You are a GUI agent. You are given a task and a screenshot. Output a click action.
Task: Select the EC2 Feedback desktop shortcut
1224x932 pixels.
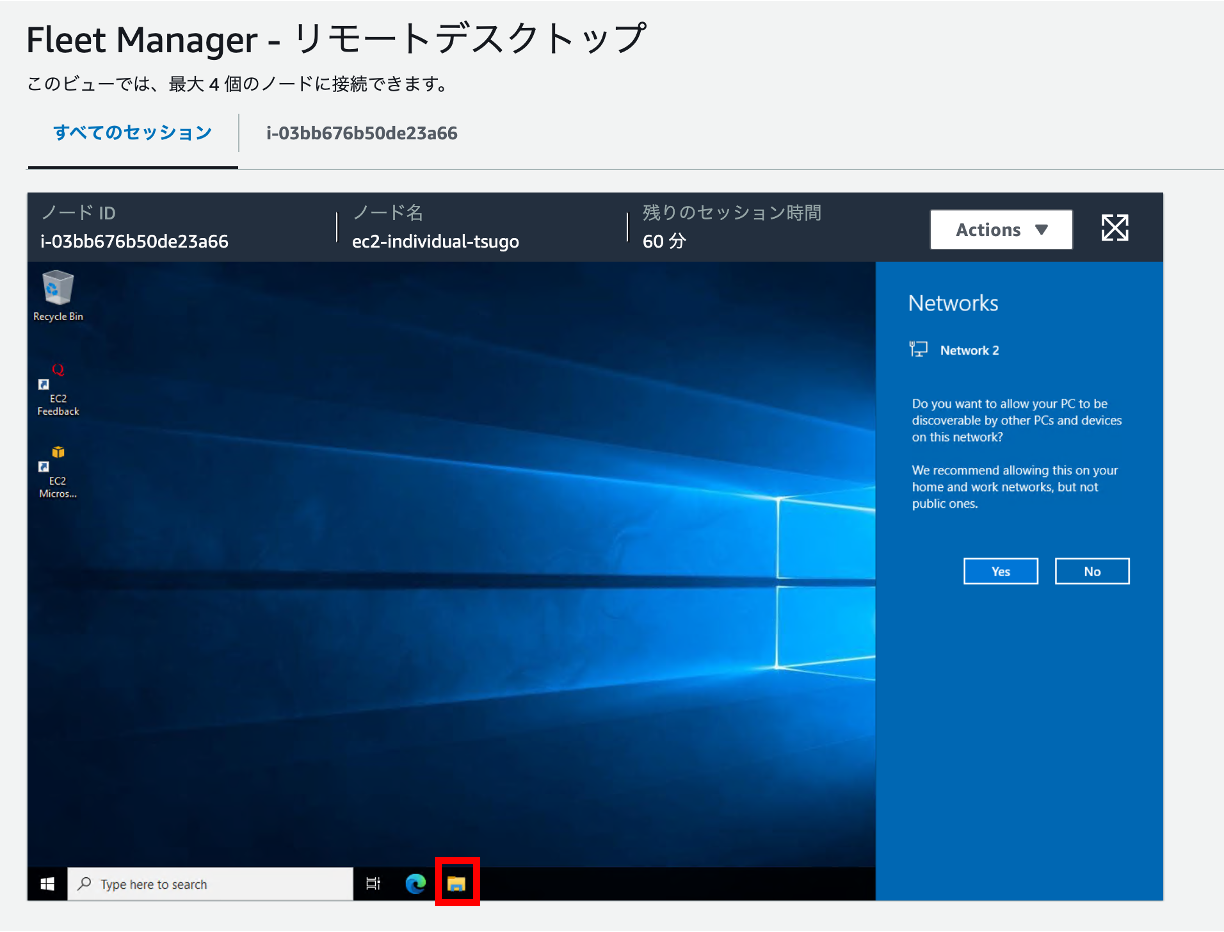point(58,390)
